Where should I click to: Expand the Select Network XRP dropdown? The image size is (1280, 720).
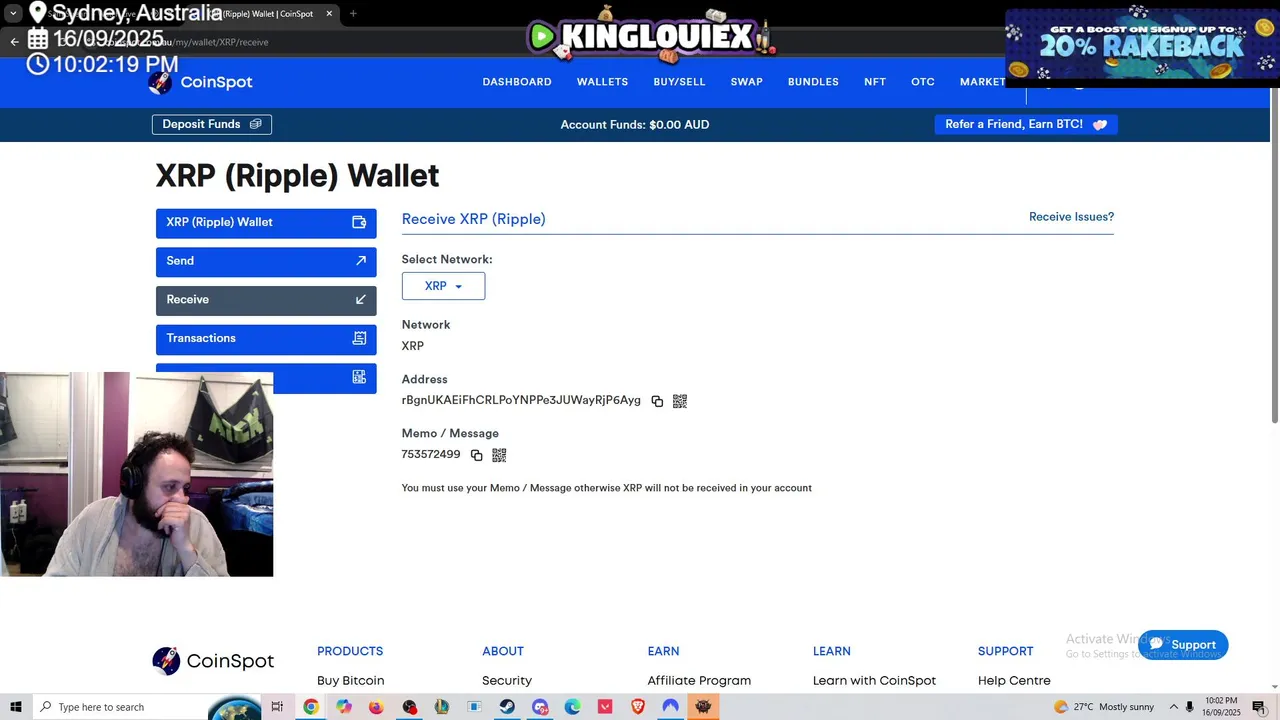coord(443,286)
